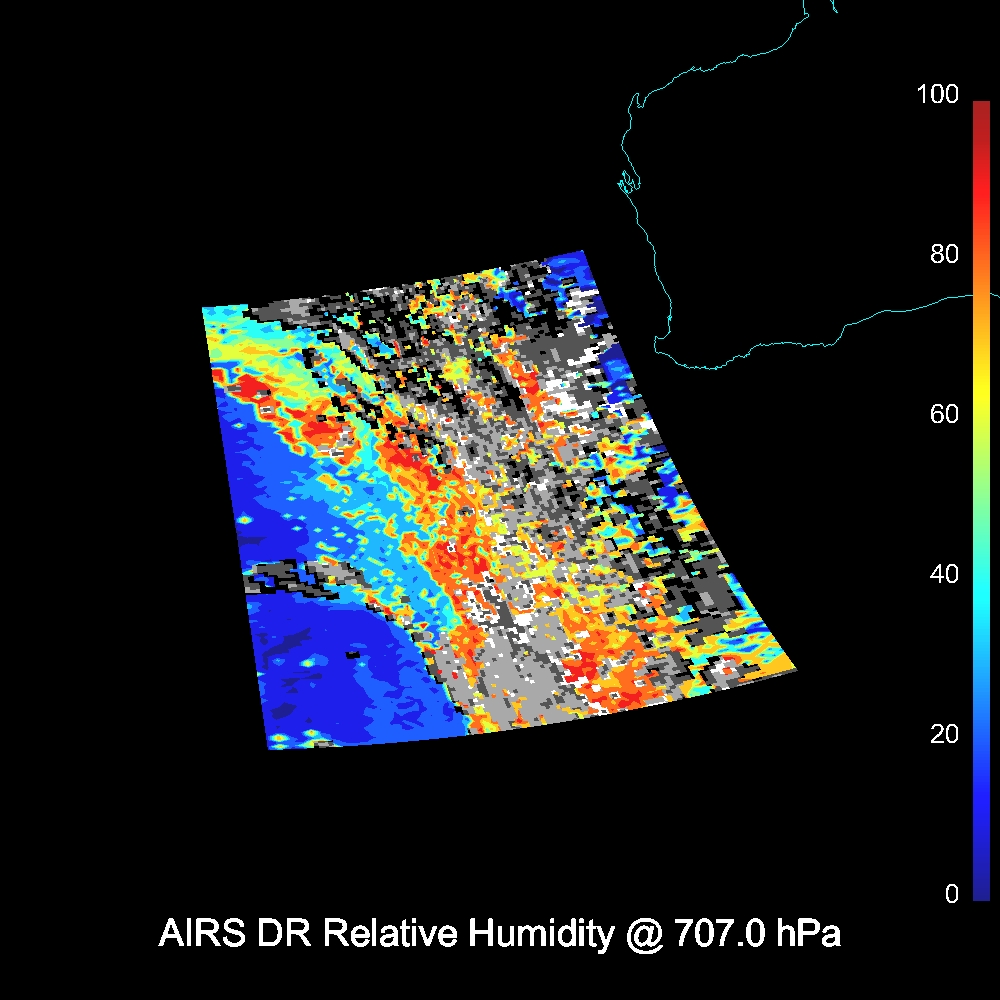Click the 80 tick label on colorbar
Image resolution: width=1000 pixels, height=1000 pixels.
(943, 254)
